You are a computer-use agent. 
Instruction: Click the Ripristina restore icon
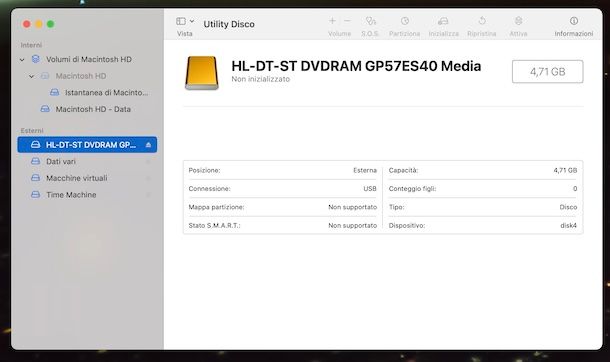click(482, 21)
